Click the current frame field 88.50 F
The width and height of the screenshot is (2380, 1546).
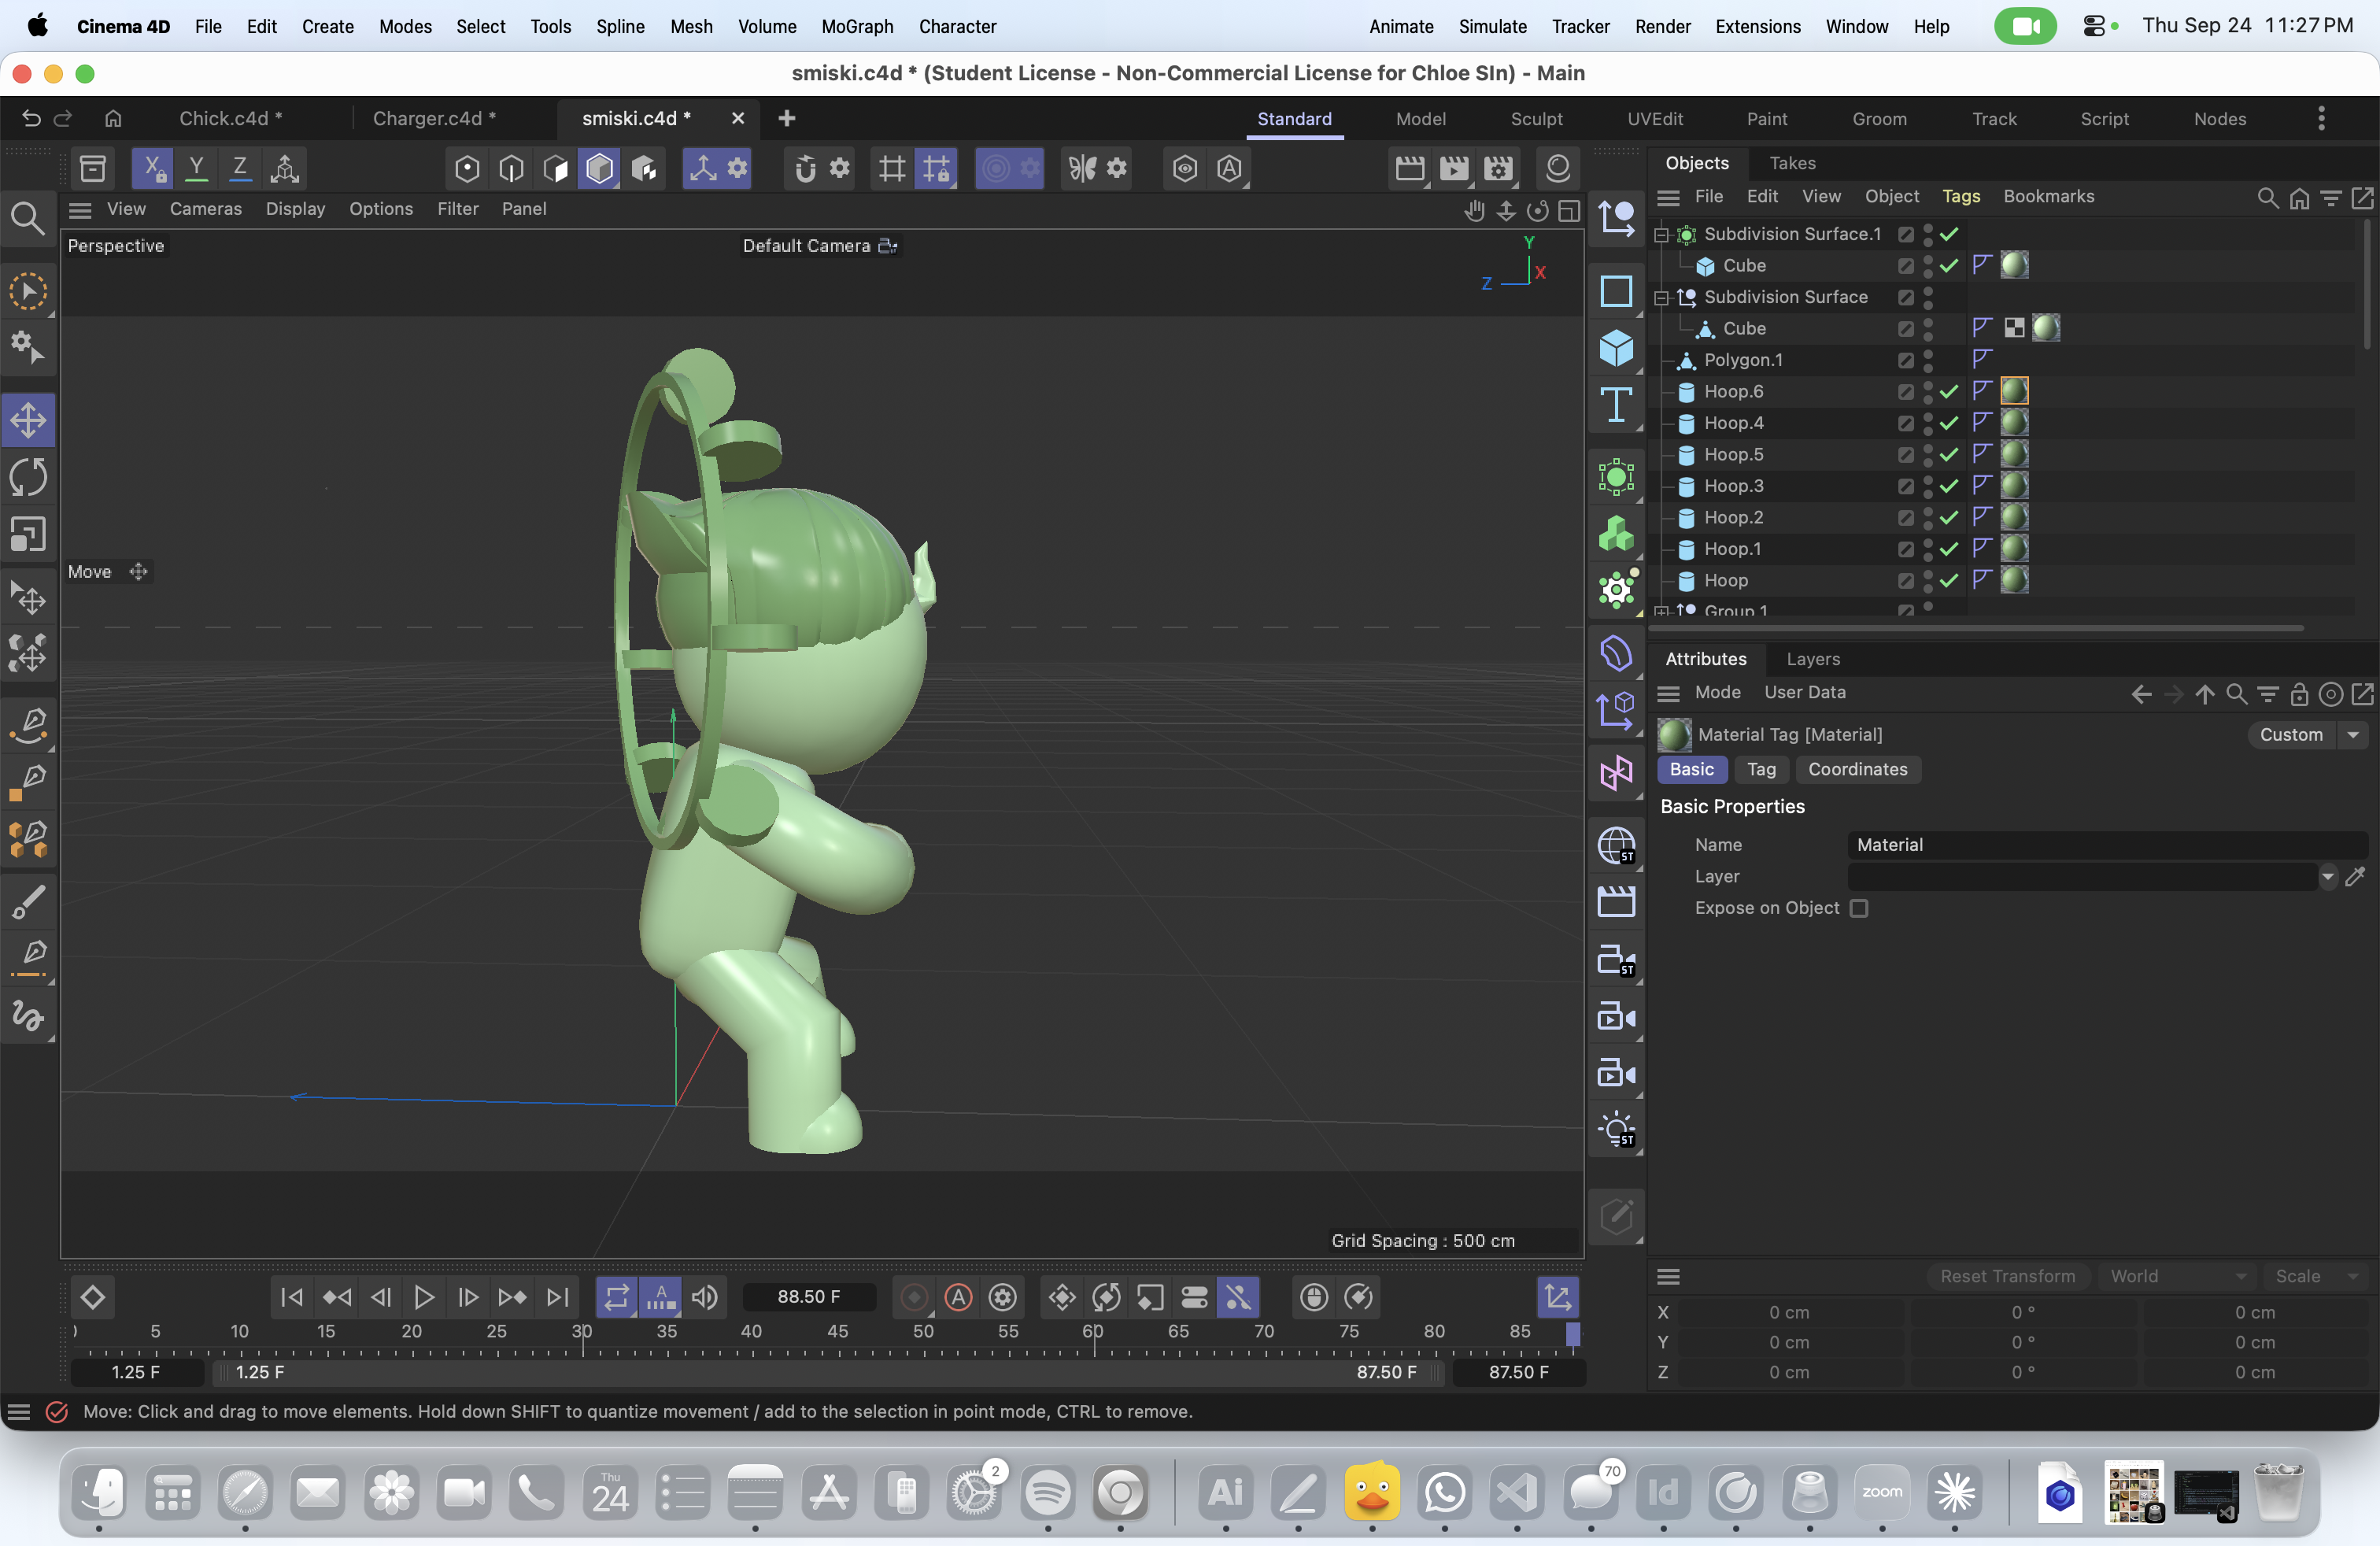[x=808, y=1297]
